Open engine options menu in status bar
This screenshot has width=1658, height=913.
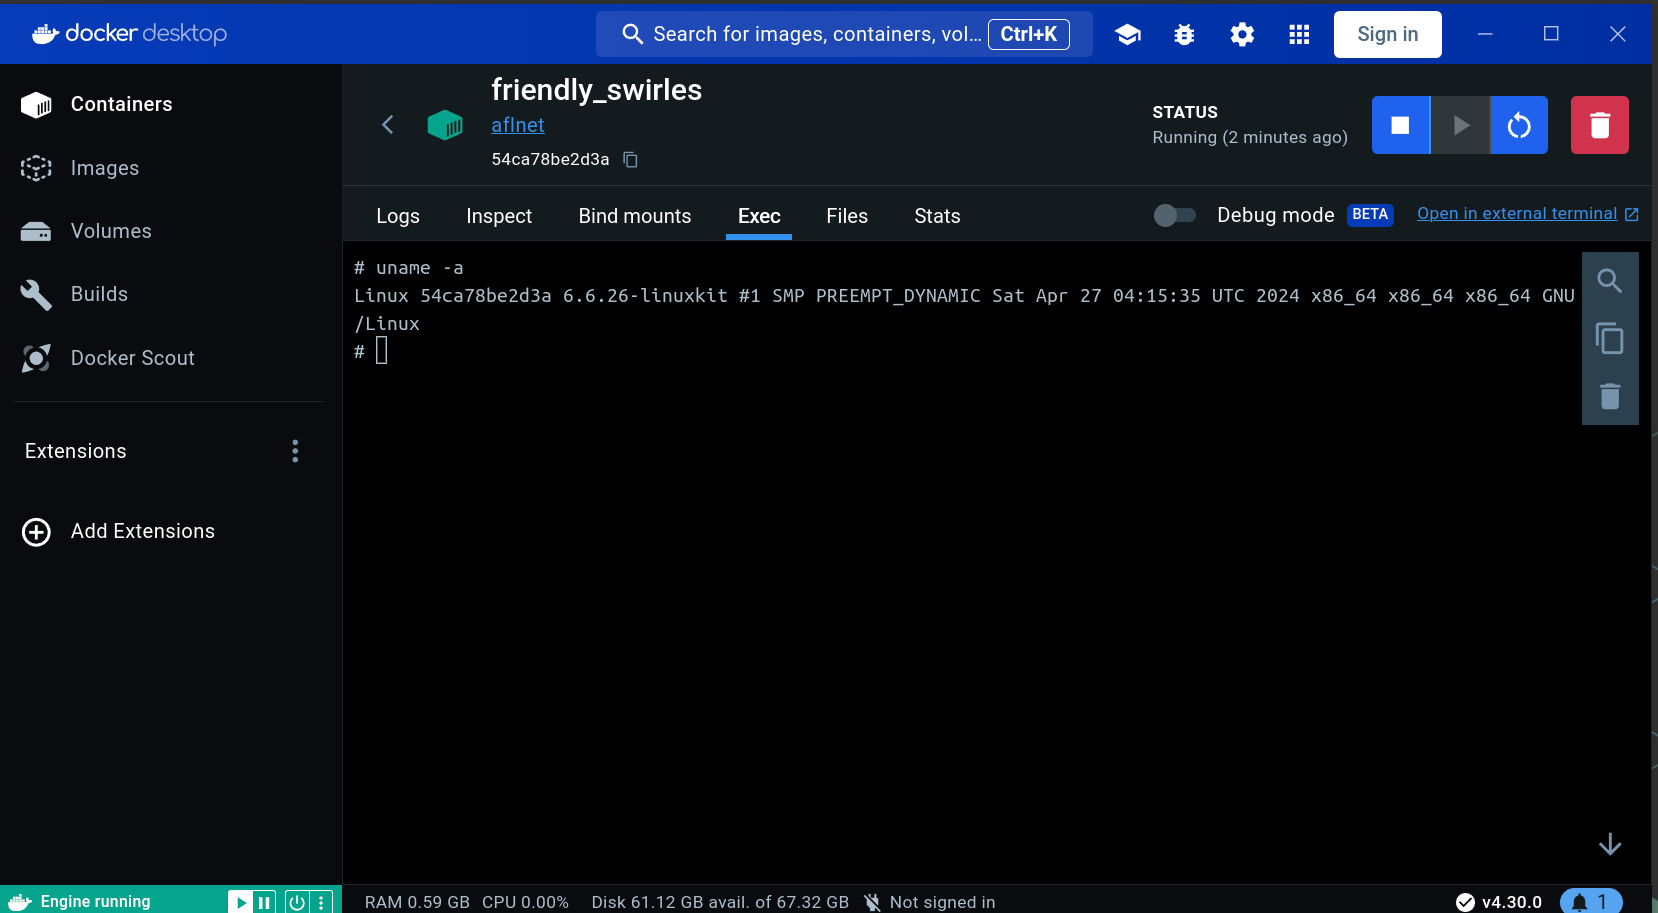tap(321, 902)
